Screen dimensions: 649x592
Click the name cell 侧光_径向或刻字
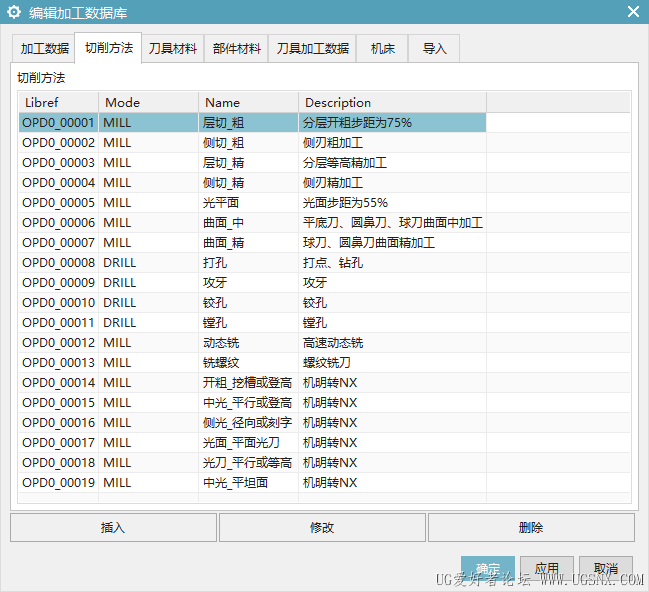click(248, 423)
